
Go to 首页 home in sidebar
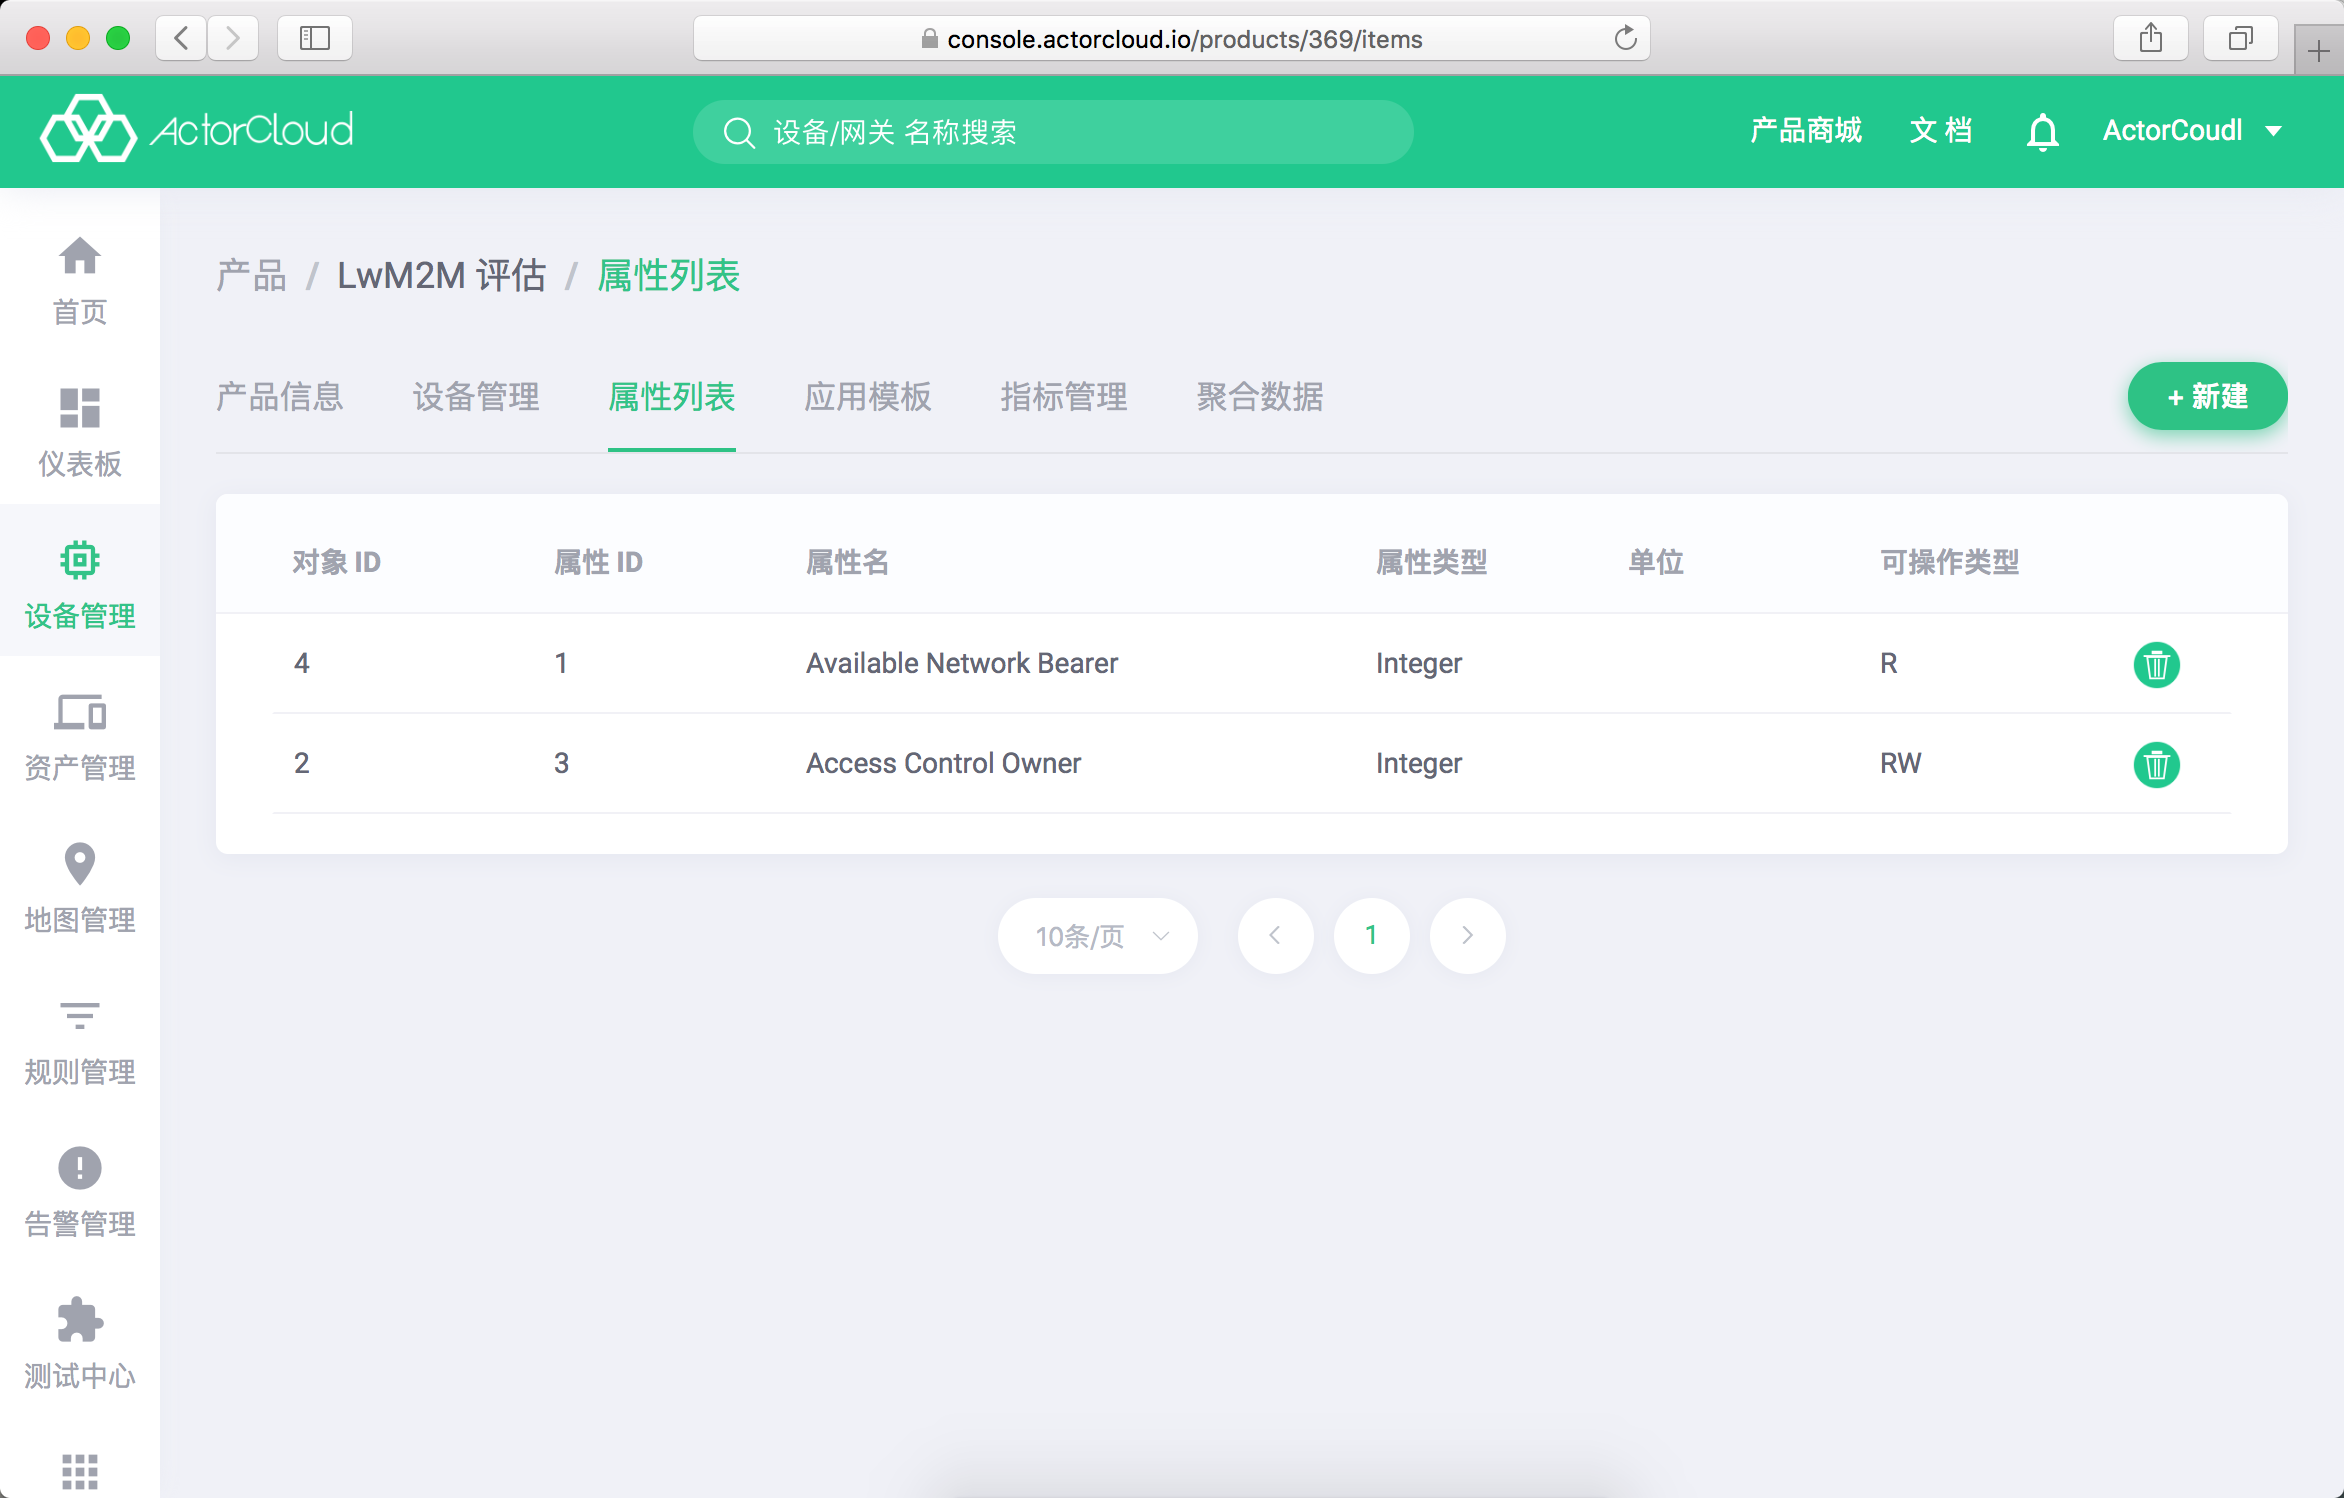pyautogui.click(x=80, y=281)
